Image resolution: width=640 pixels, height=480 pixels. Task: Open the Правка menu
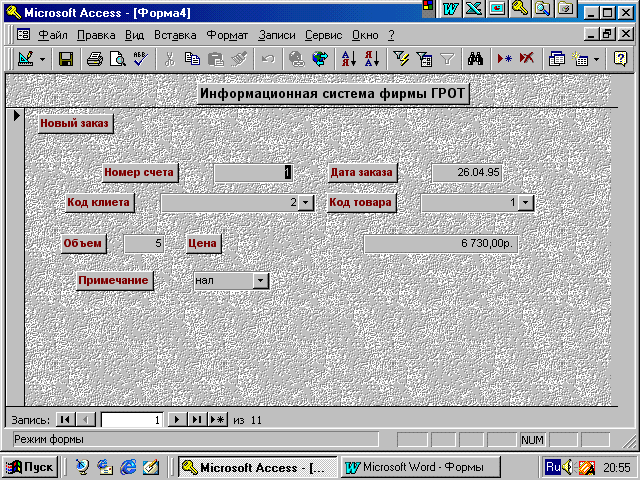tap(96, 35)
